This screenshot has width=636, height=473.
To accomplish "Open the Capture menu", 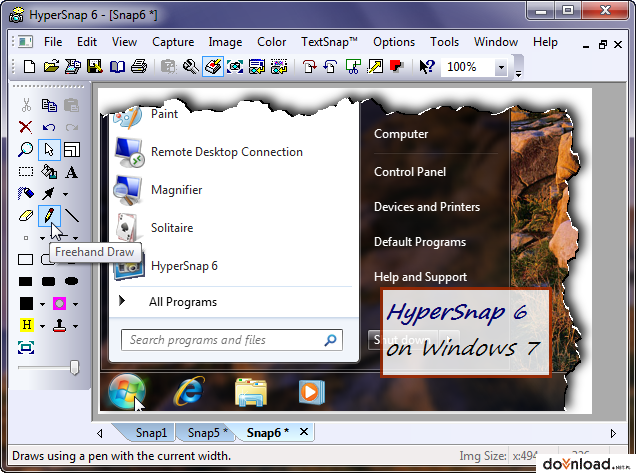I will (173, 42).
